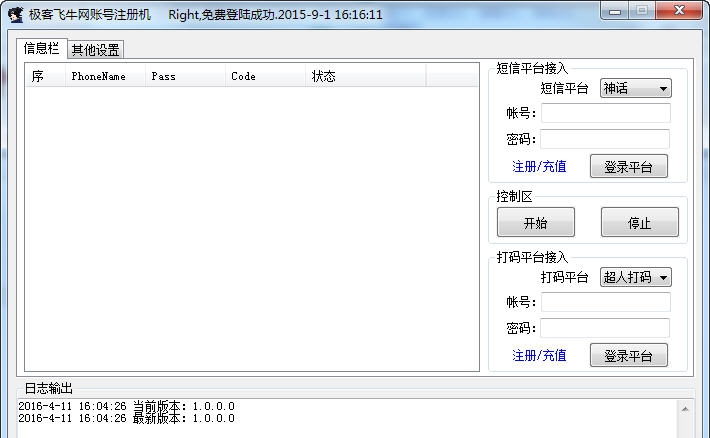This screenshot has height=438, width=710.
Task: Focus the SMS platform 密码 input field
Action: pos(605,139)
